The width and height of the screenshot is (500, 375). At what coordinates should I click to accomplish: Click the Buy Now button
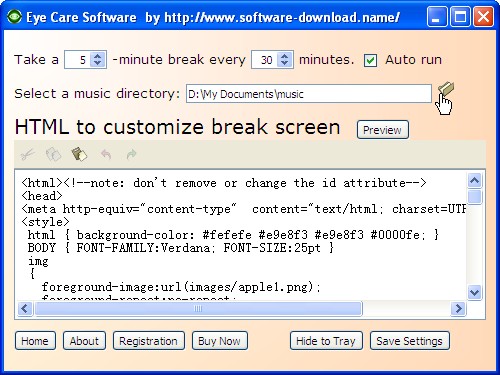(220, 341)
